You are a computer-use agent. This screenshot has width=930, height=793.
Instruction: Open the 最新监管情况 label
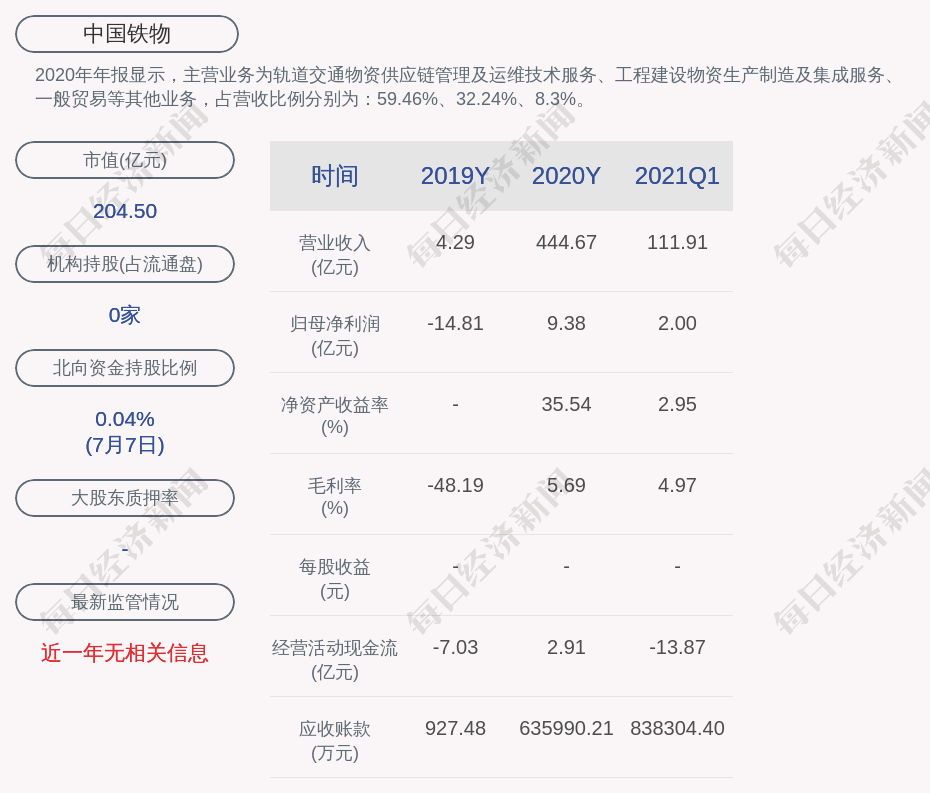(x=125, y=602)
